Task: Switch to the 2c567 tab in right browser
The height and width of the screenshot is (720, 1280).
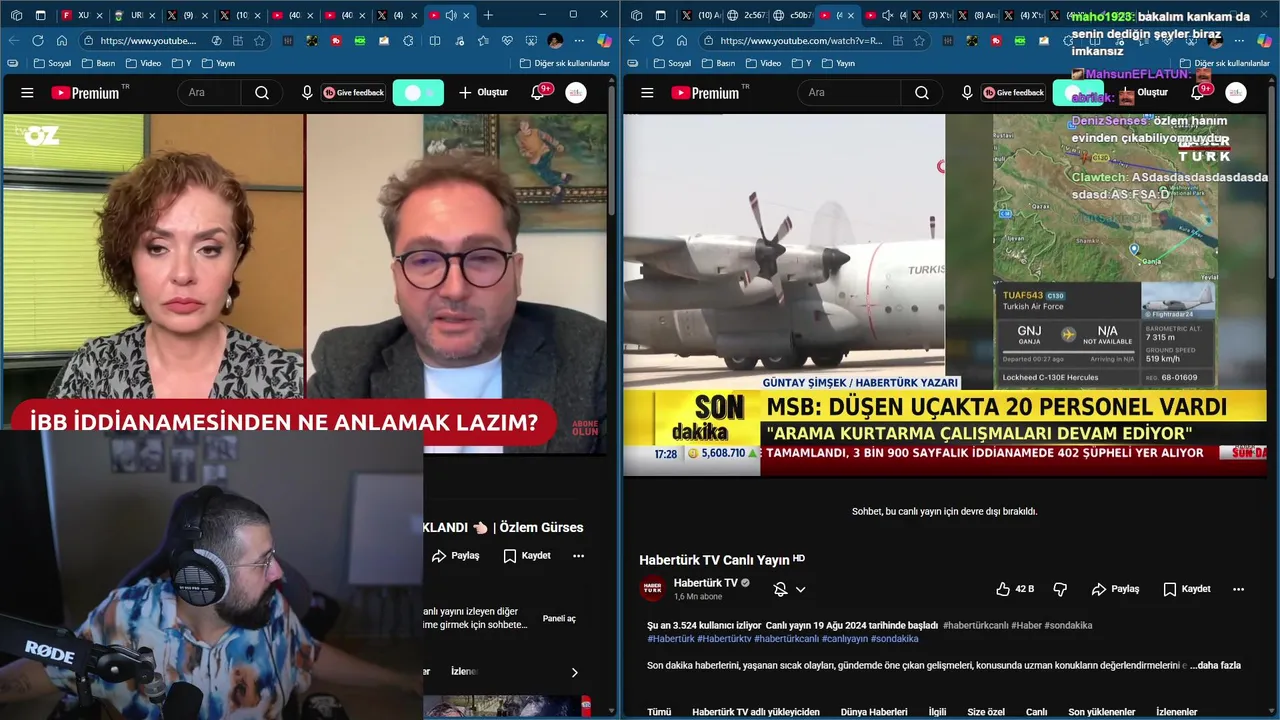Action: (748, 15)
